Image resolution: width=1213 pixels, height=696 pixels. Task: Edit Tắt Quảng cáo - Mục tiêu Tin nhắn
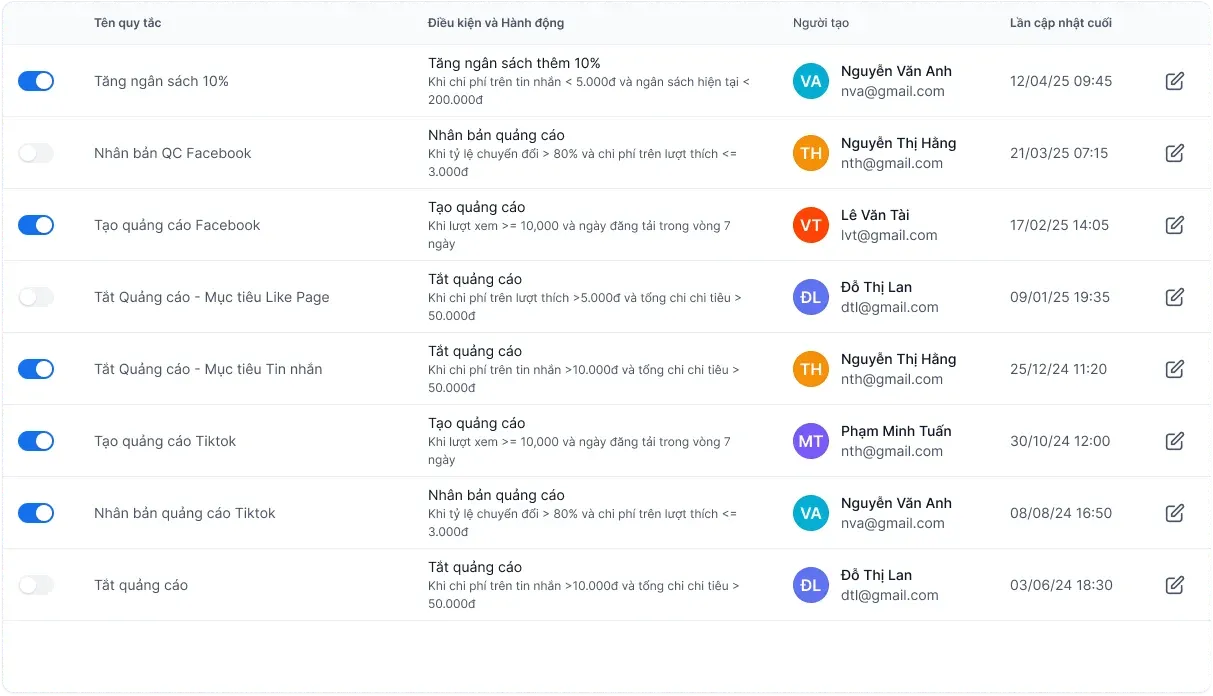coord(1175,369)
